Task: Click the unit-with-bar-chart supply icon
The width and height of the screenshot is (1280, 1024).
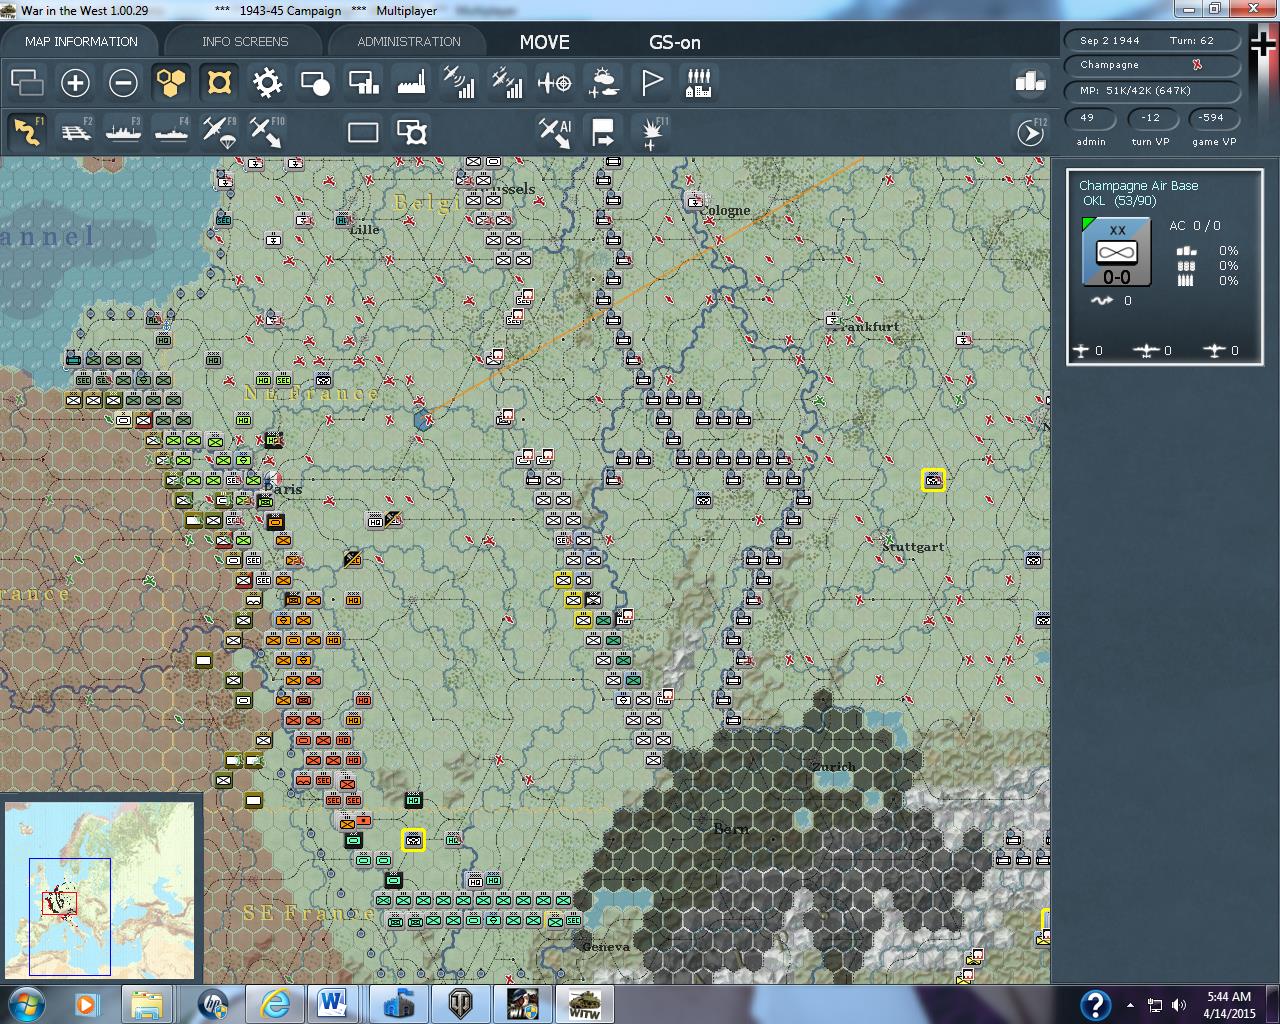Action: [x=363, y=83]
